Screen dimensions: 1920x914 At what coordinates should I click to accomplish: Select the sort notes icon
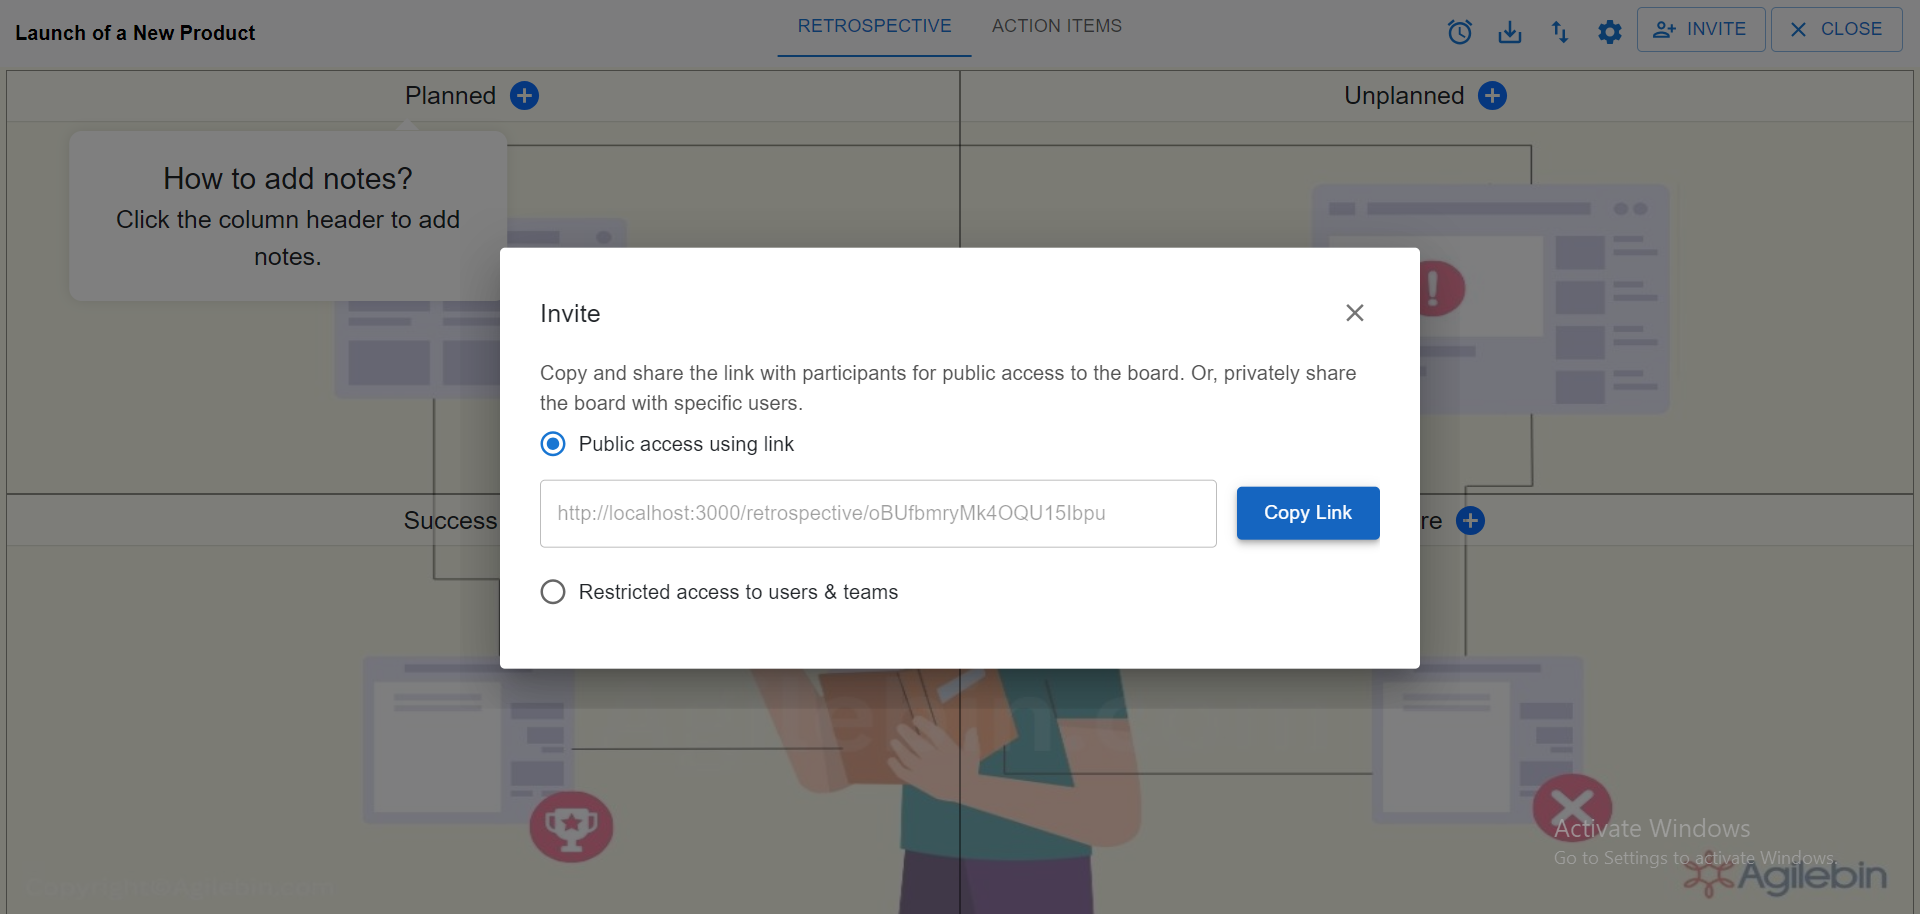(1560, 31)
